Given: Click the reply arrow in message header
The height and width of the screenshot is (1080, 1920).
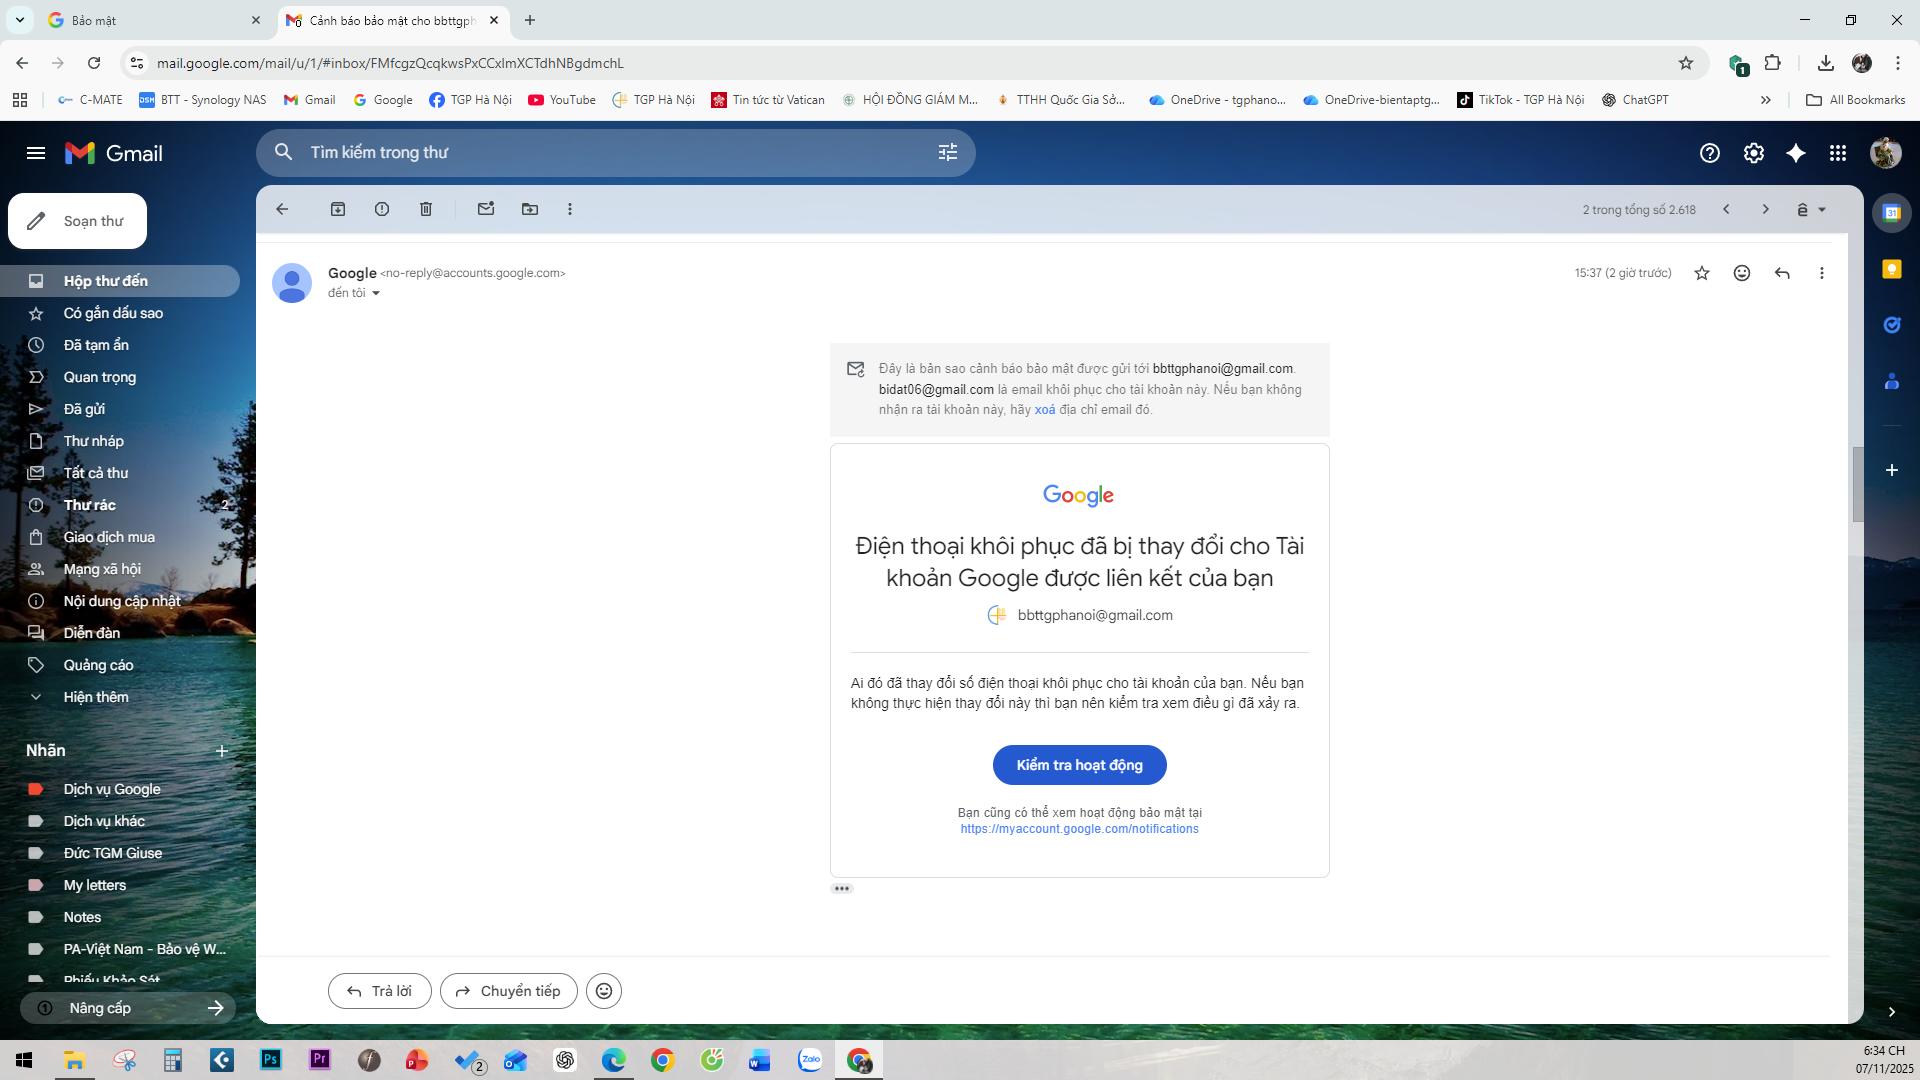Looking at the screenshot, I should click(1782, 273).
